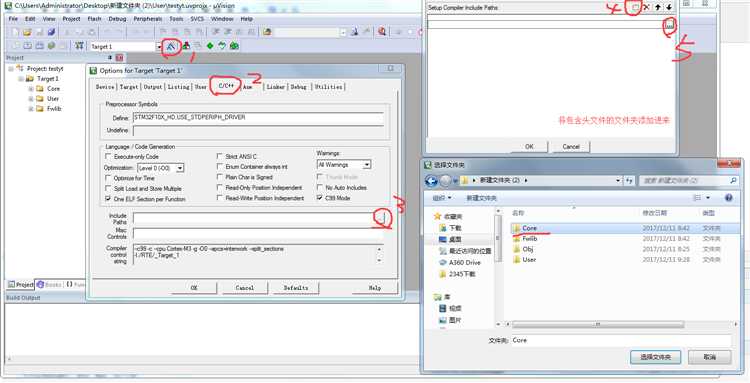The width and height of the screenshot is (750, 383).
Task: Move include path down arrow
Action: coord(669,7)
